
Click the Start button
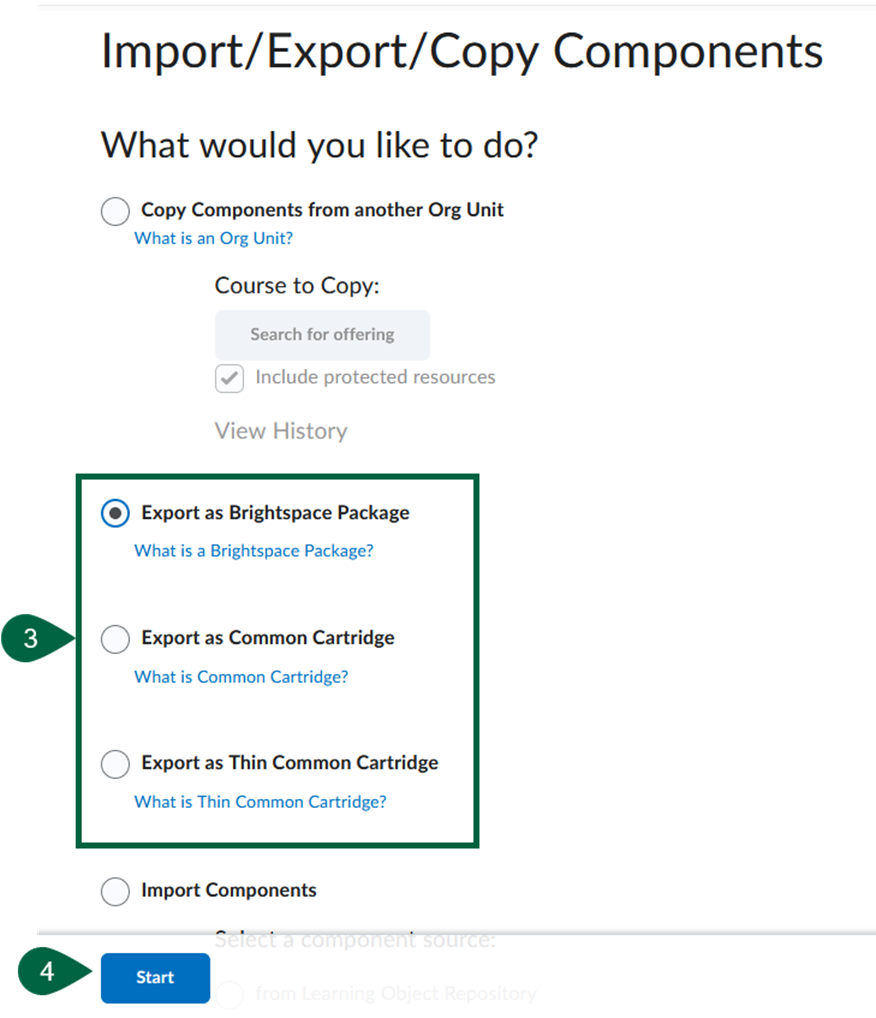point(155,978)
